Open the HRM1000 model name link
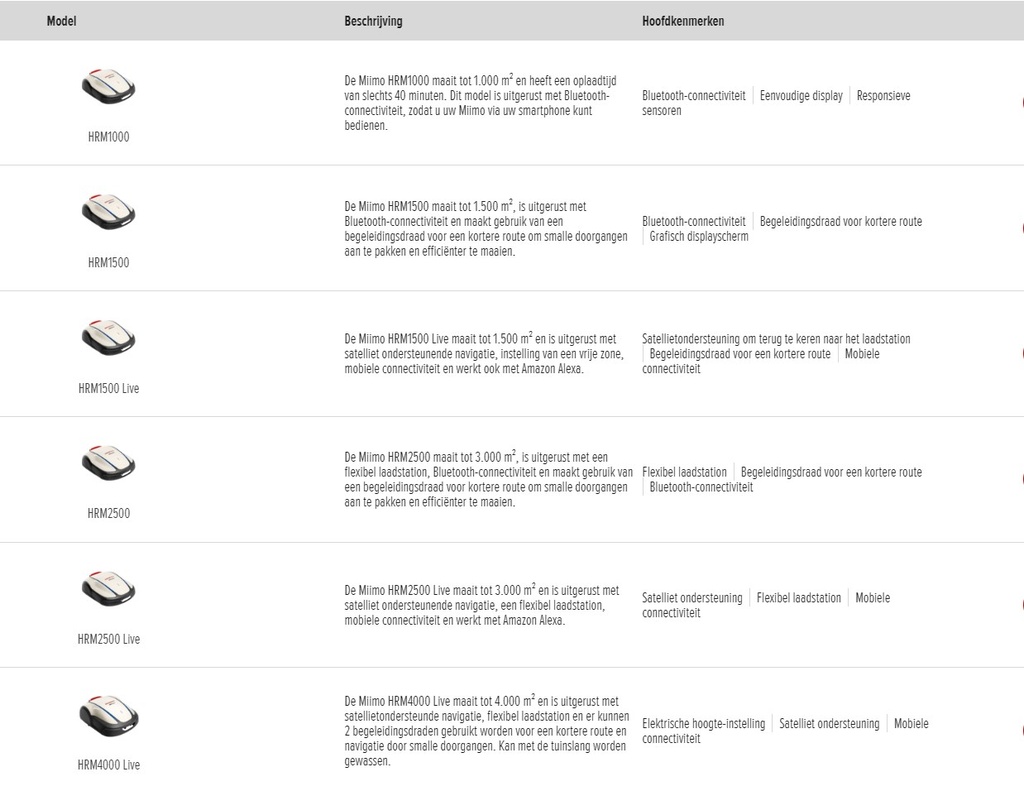Image resolution: width=1024 pixels, height=791 pixels. pyautogui.click(x=108, y=137)
